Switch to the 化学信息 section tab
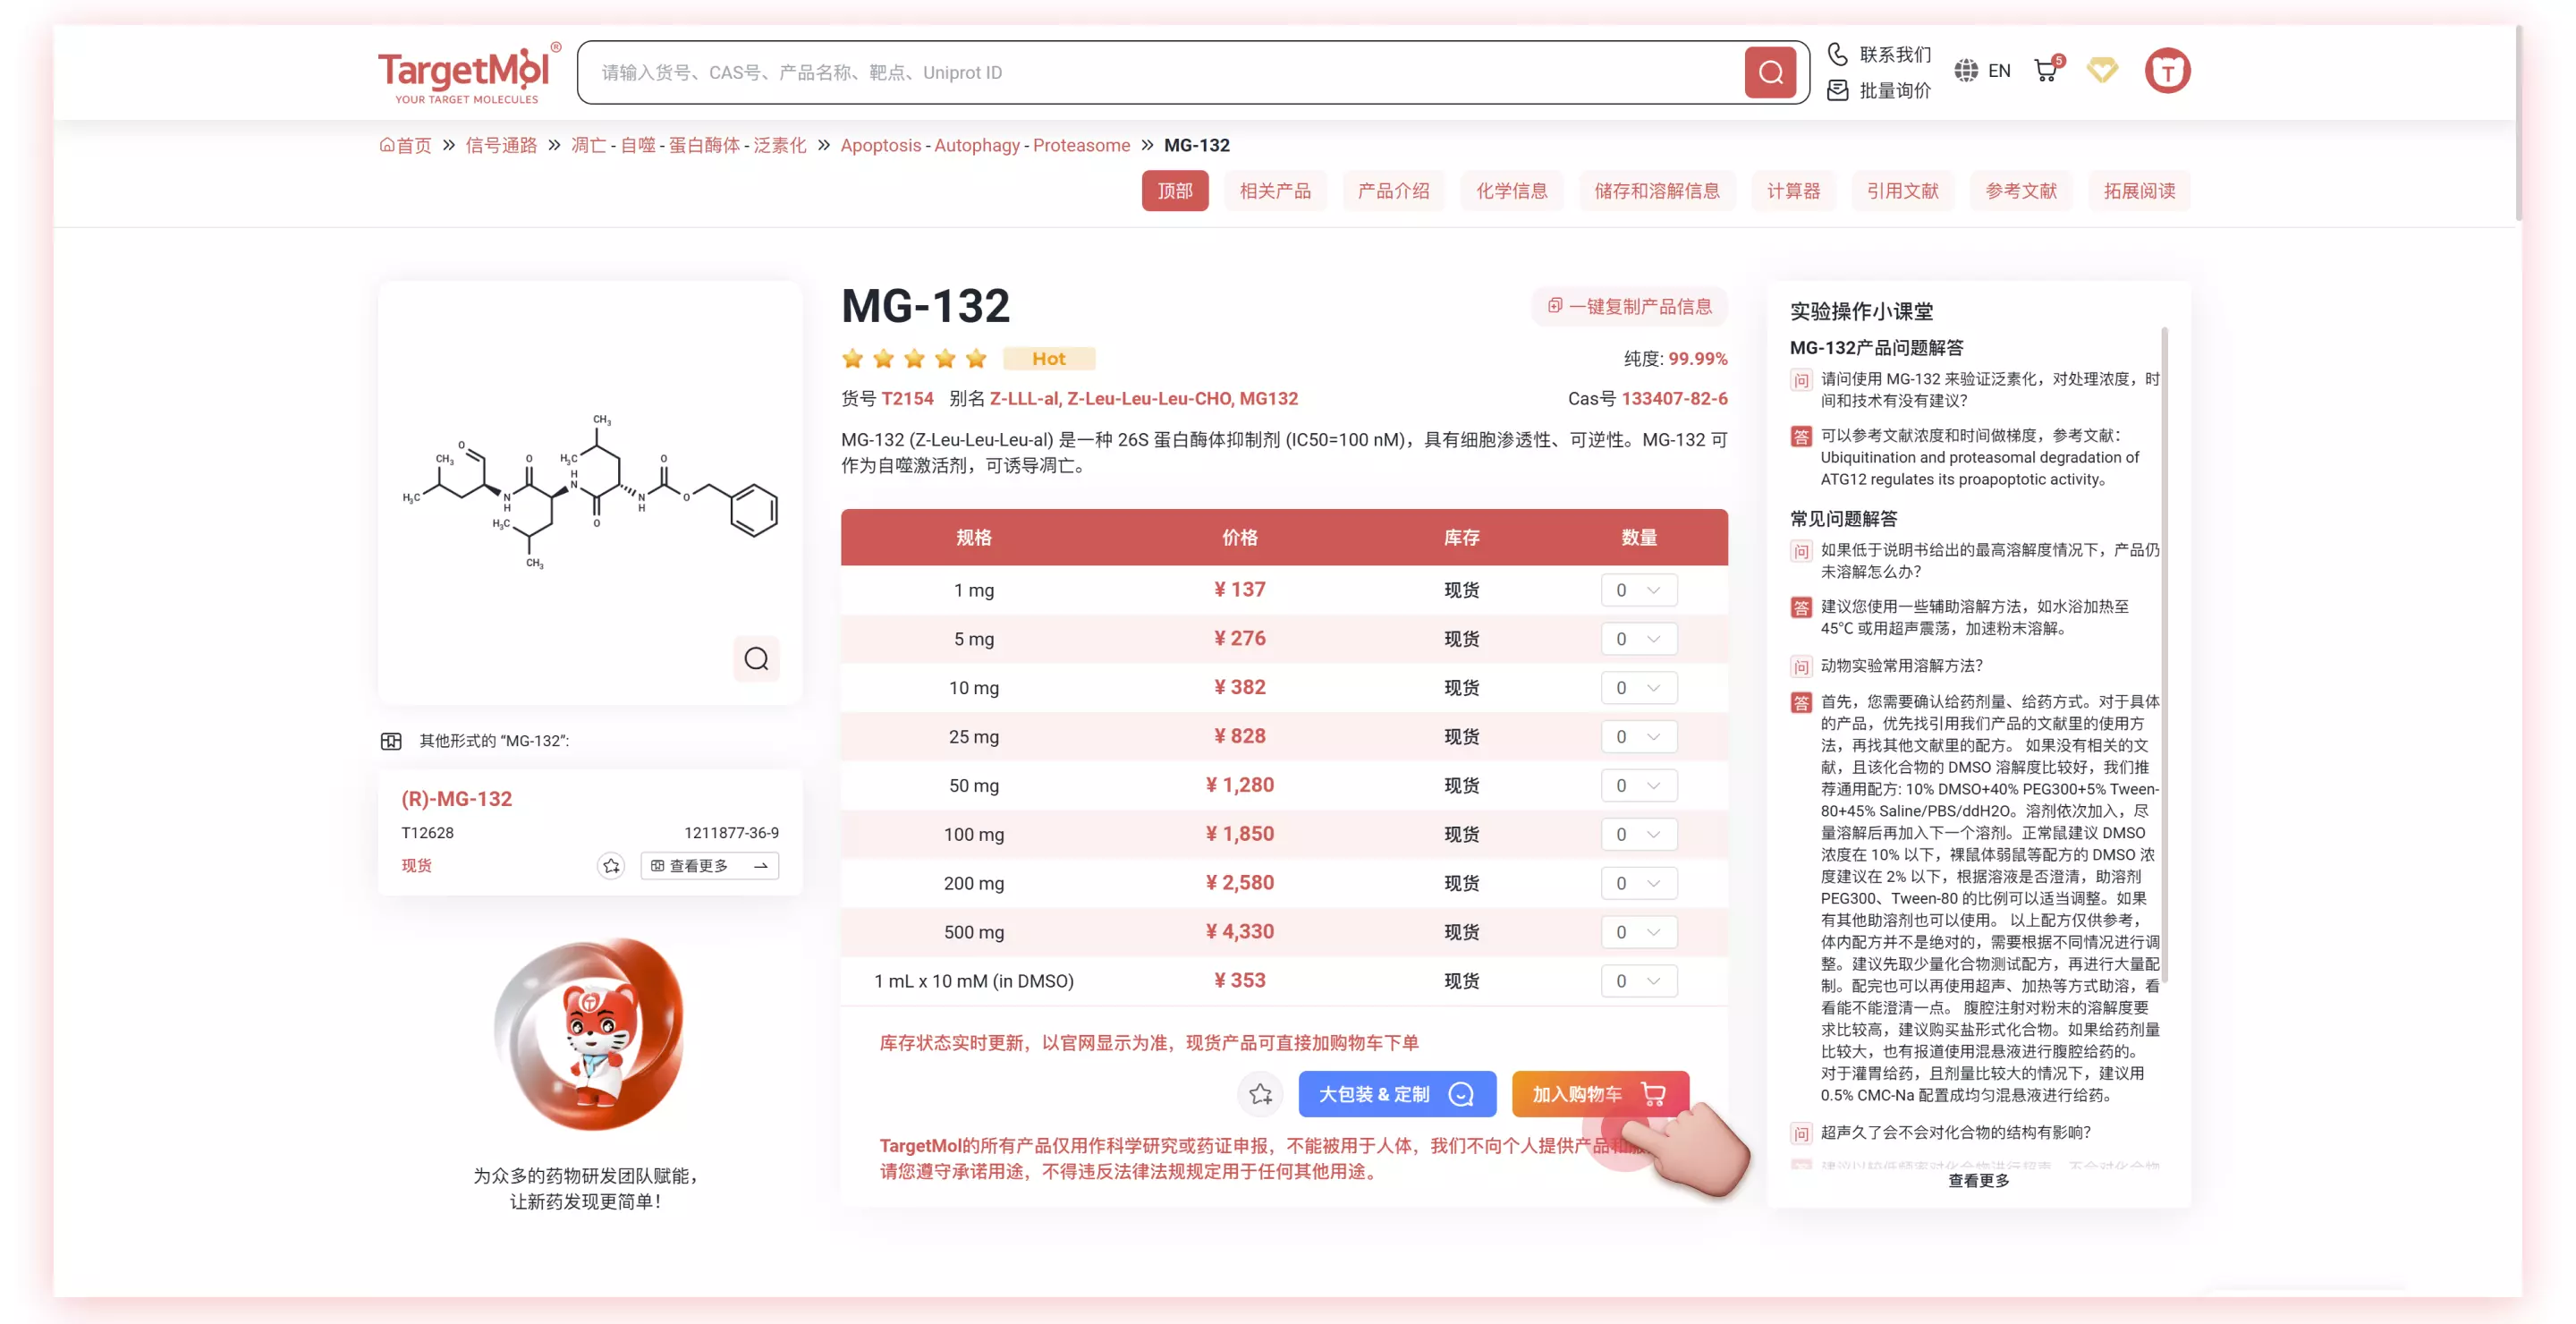Image resolution: width=2576 pixels, height=1324 pixels. click(1512, 191)
